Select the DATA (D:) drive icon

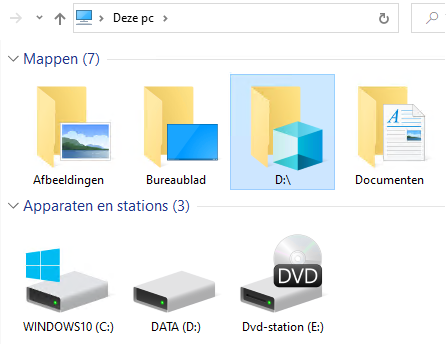(174, 291)
